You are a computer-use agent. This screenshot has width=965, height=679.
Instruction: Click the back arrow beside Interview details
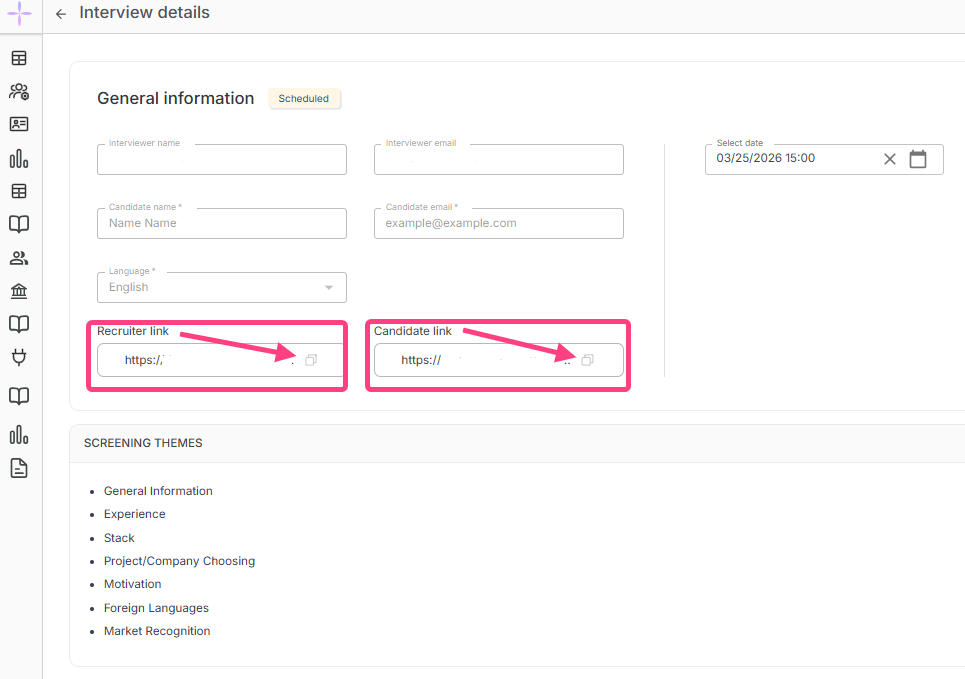61,14
